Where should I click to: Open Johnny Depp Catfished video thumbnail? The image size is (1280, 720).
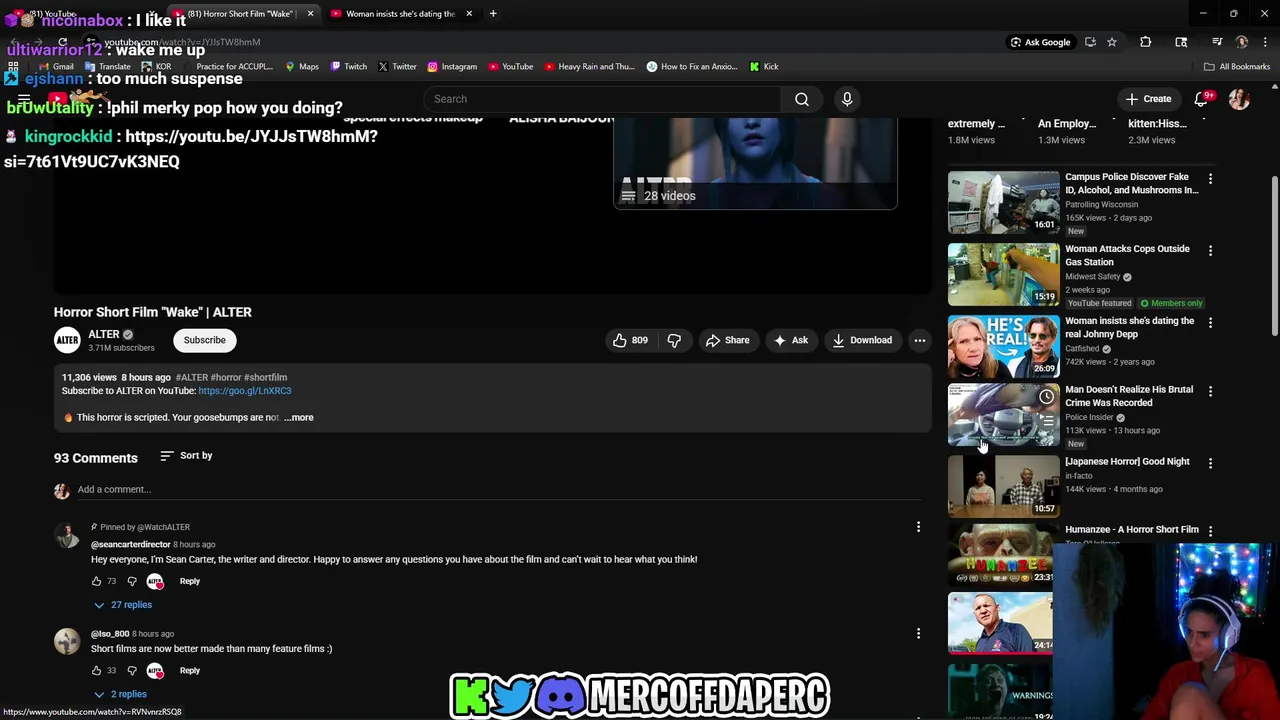(x=1004, y=346)
